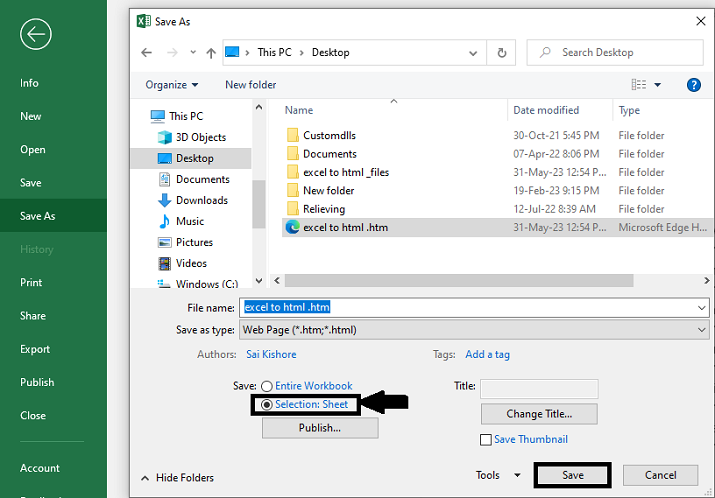This screenshot has width=715, height=498.
Task: Select Desktop in navigation pane
Action: (x=191, y=158)
